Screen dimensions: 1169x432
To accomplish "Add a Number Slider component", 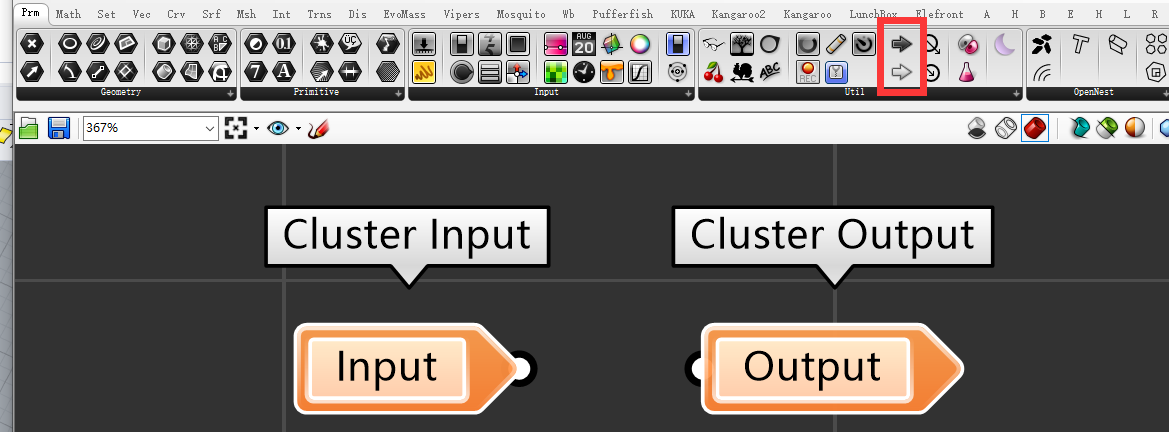I will coord(462,45).
